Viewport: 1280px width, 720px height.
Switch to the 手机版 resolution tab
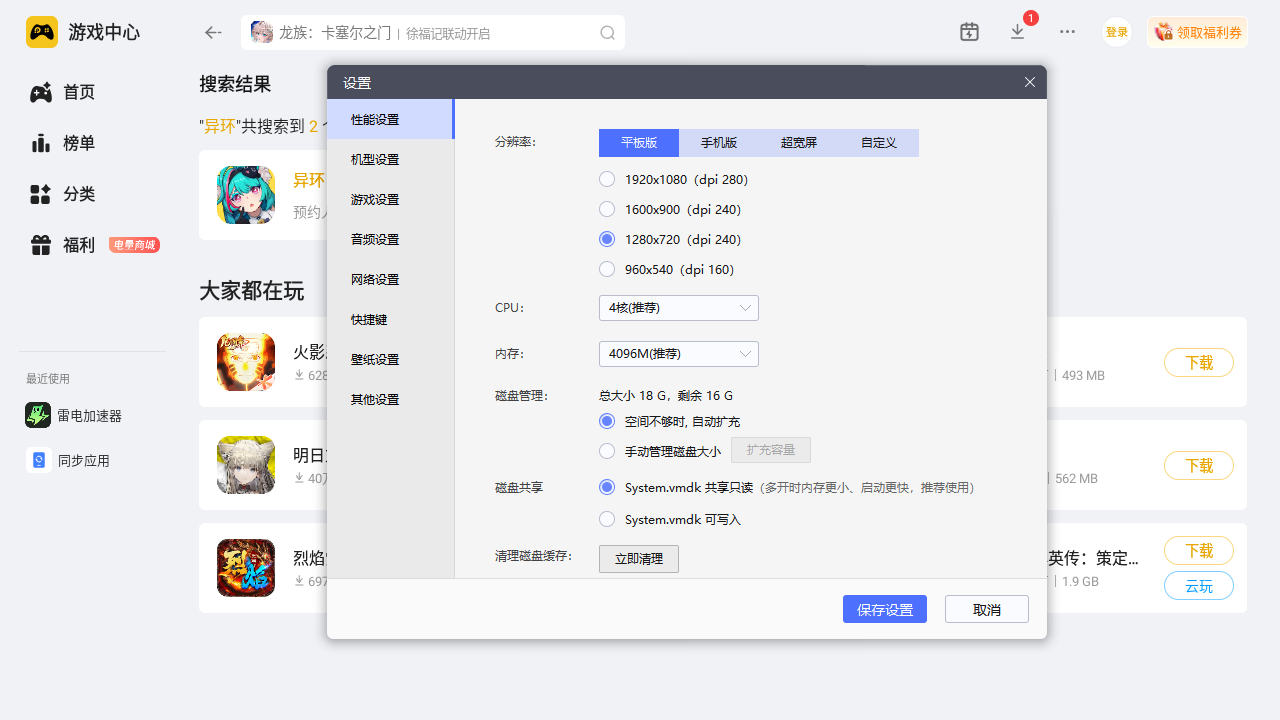(x=718, y=143)
